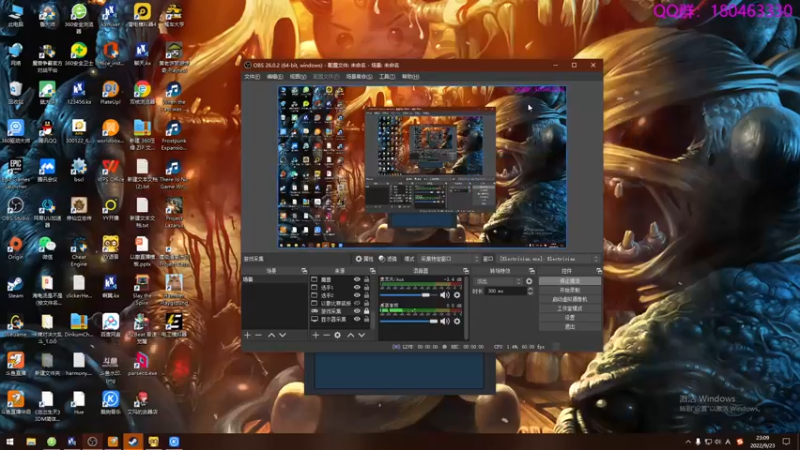
Task: Open transition properties gear icon
Action: coord(529,281)
